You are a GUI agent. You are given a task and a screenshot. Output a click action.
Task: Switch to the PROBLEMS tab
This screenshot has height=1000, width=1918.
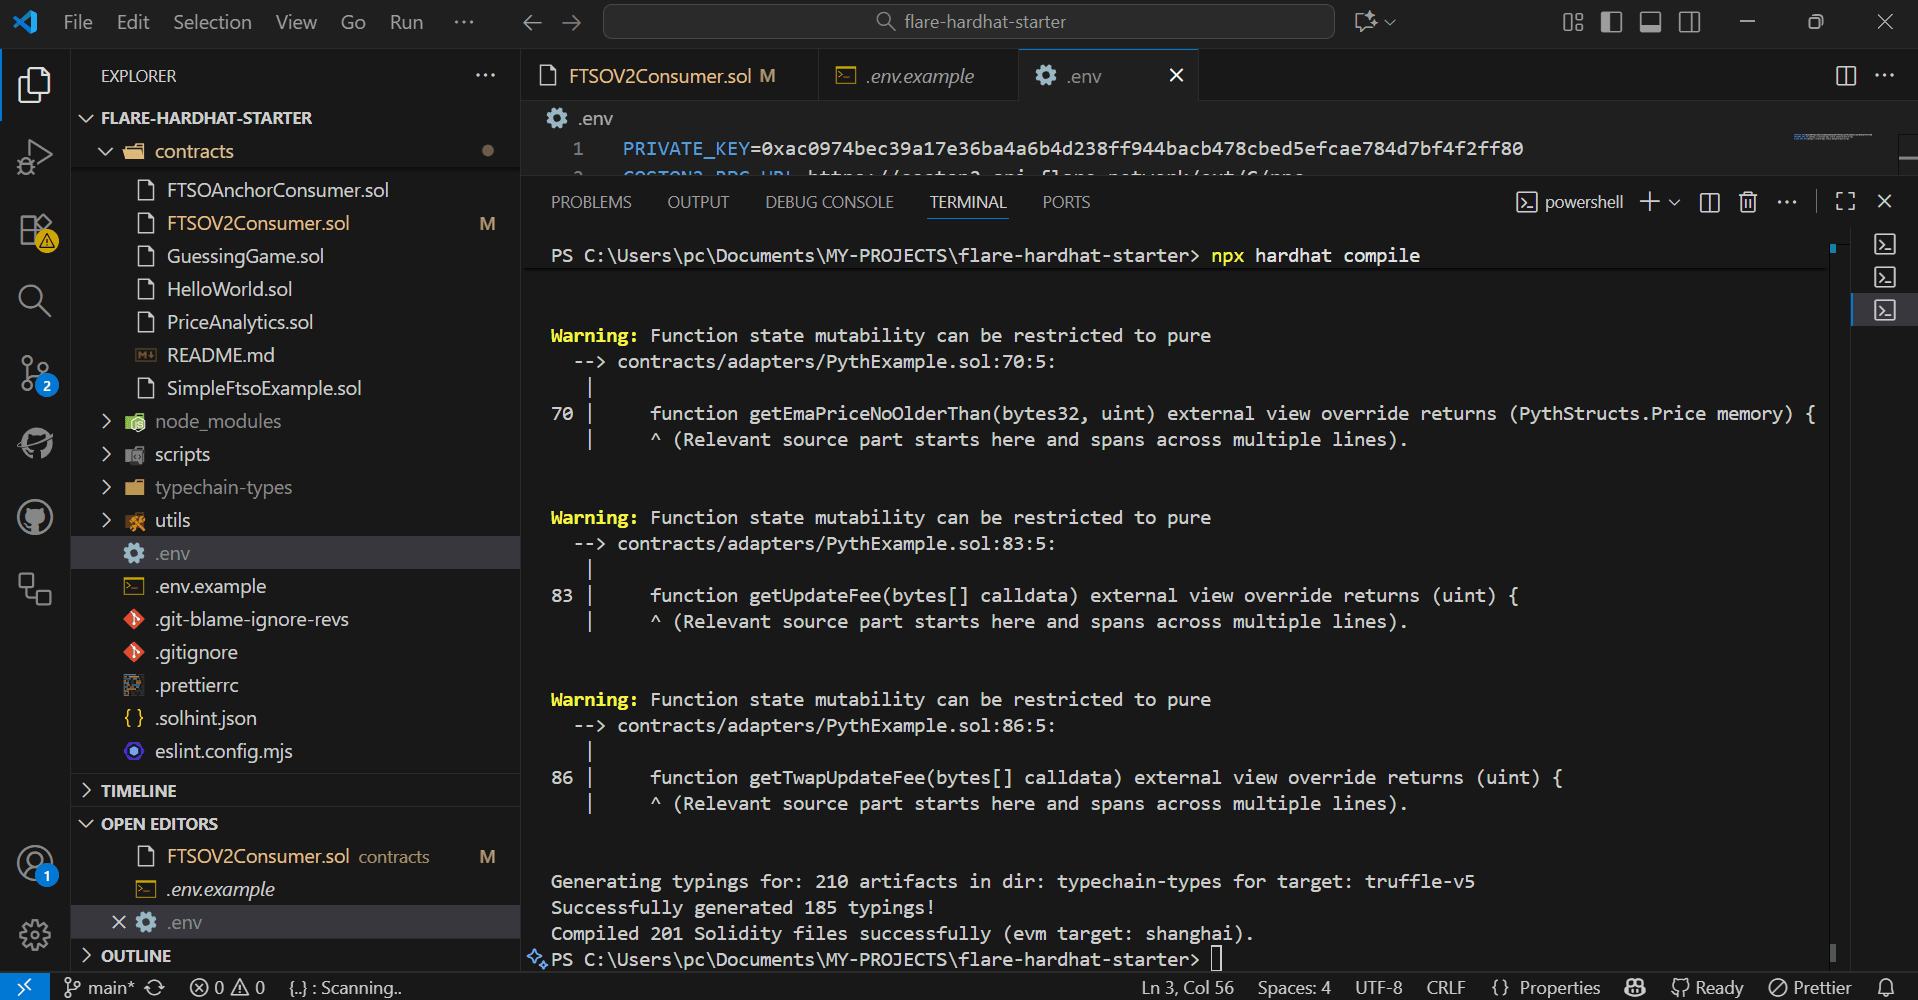pyautogui.click(x=590, y=201)
